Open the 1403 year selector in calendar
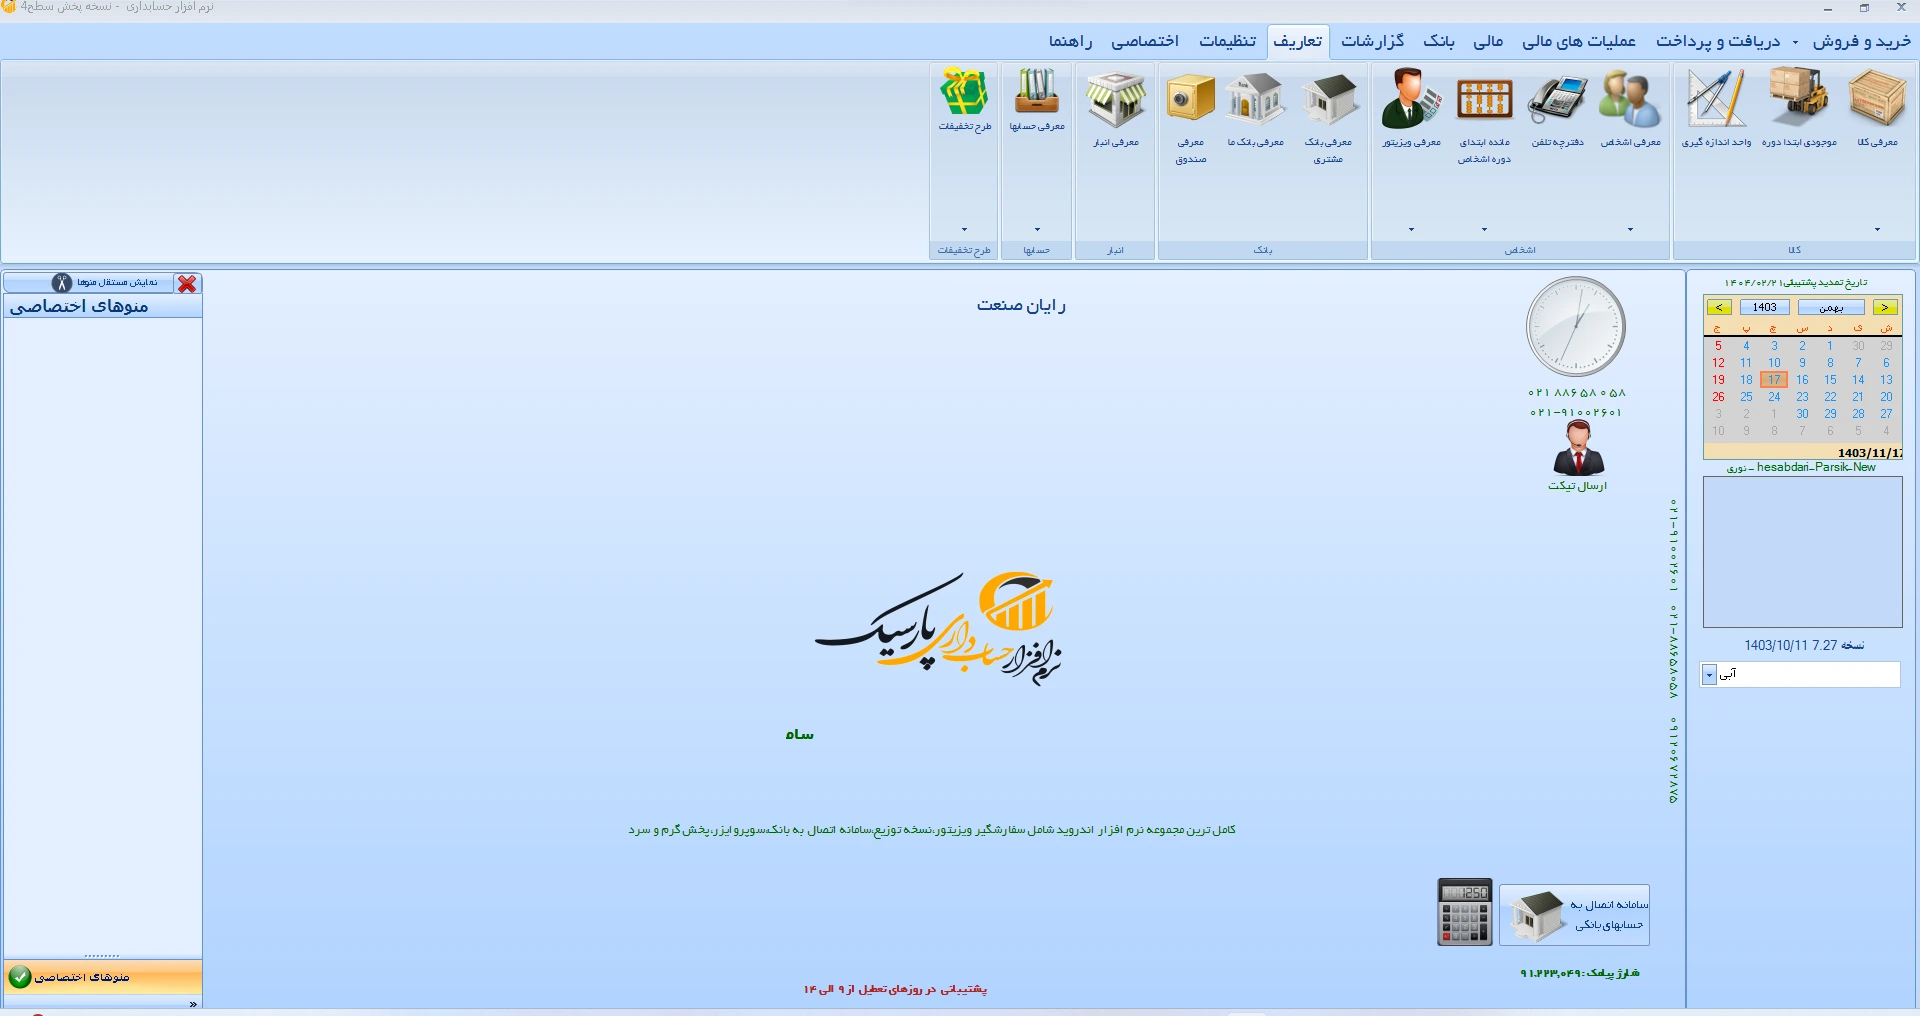The image size is (1920, 1016). point(1765,307)
